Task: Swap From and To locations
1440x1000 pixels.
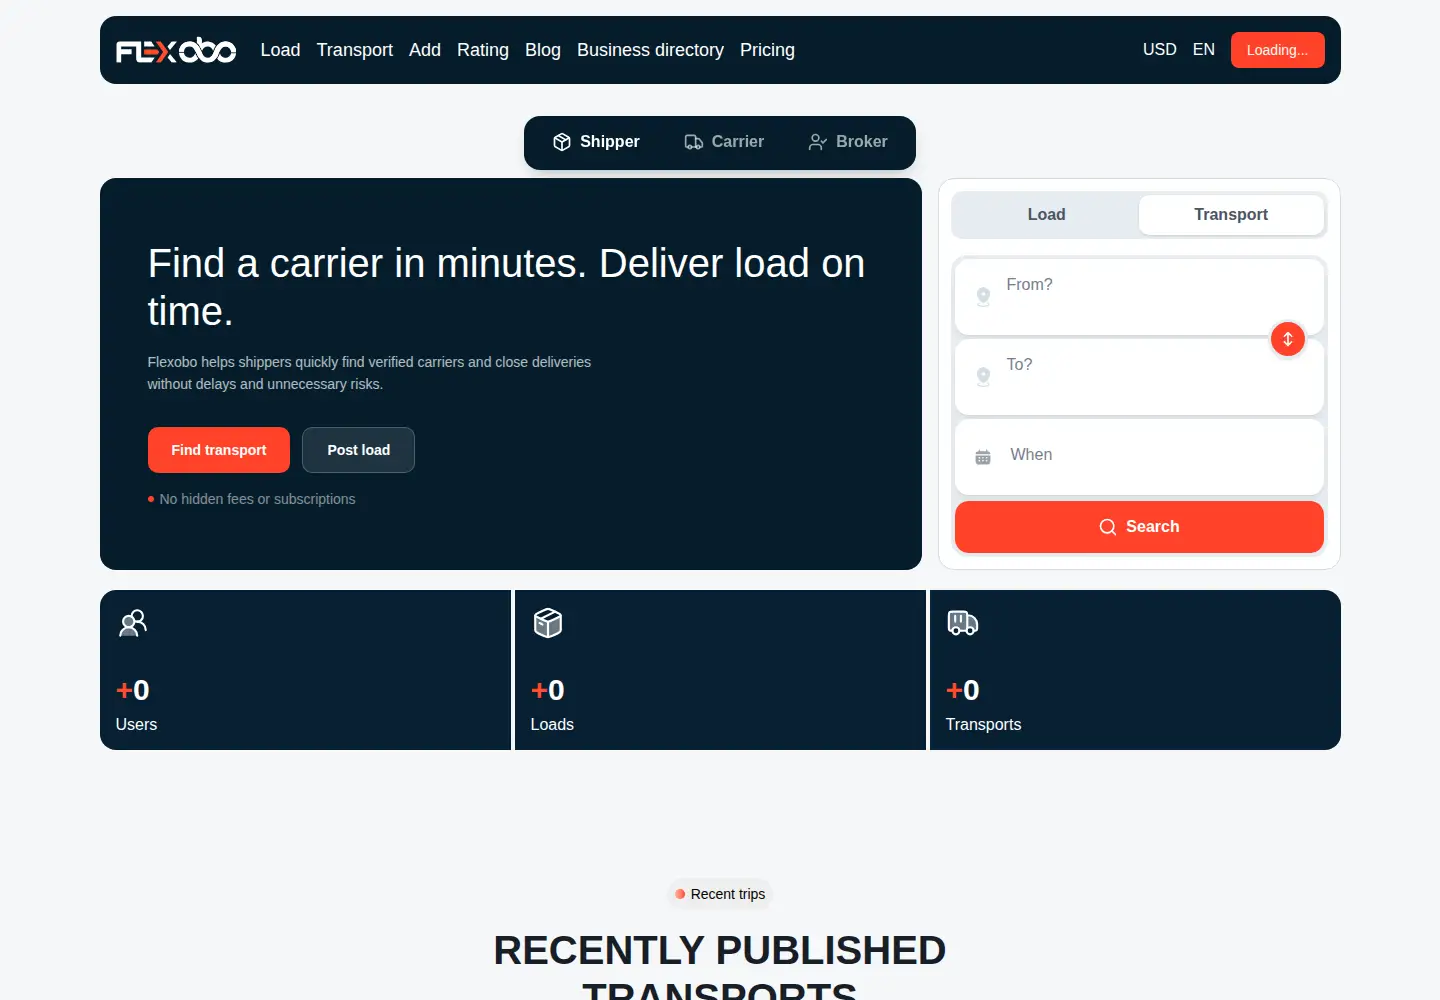Action: [1288, 339]
